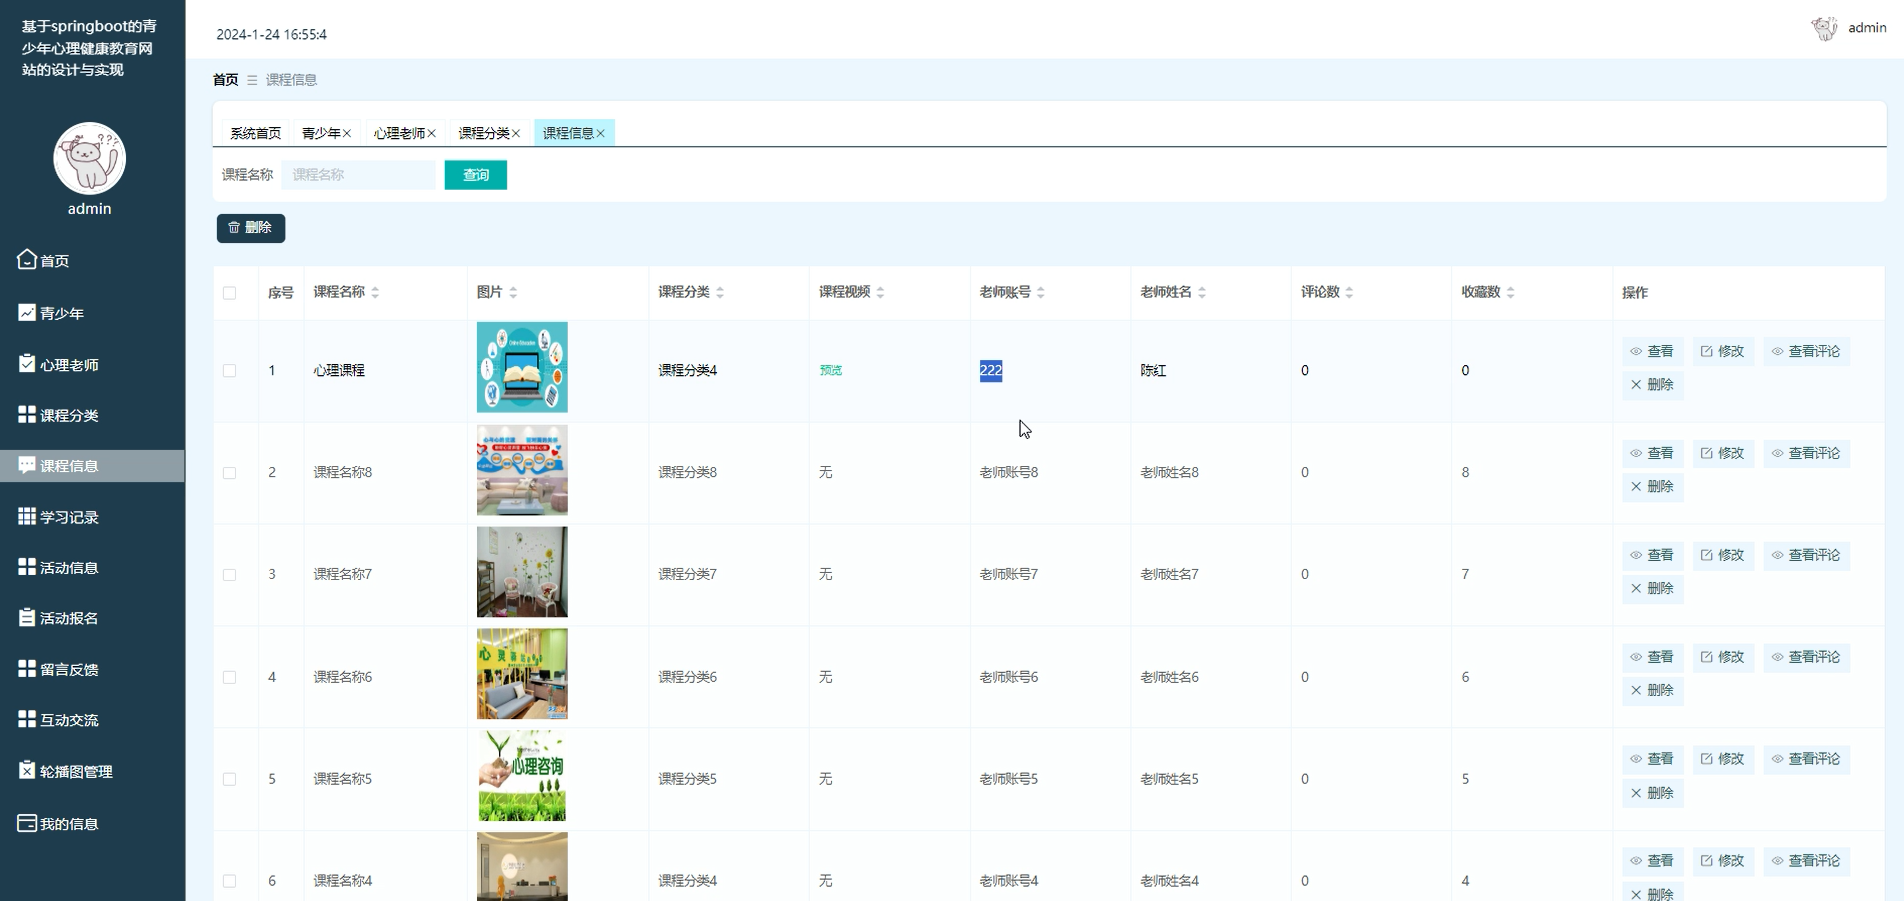Viewport: 1904px width, 901px height.
Task: Click the chat icon beside 课程信息 in the sidebar
Action: tap(27, 465)
